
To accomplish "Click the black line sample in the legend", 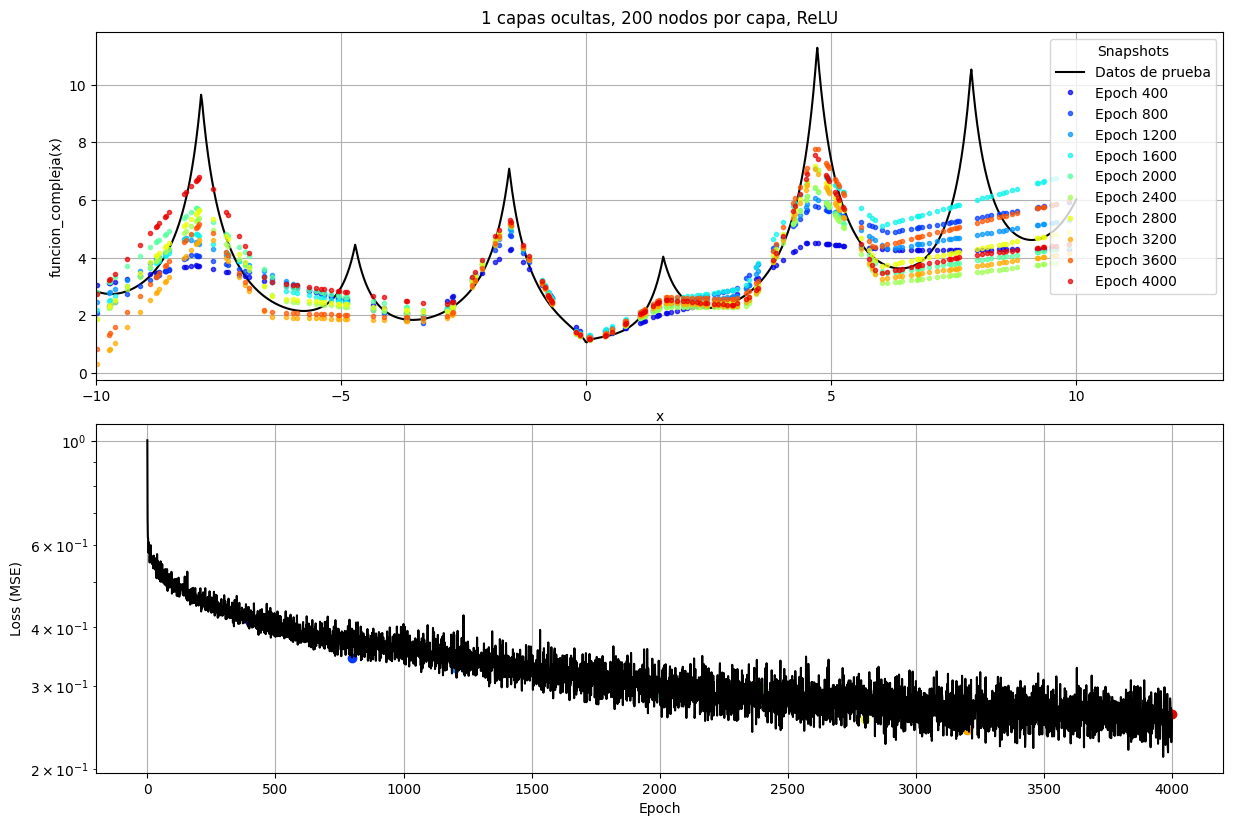I will click(x=1071, y=72).
